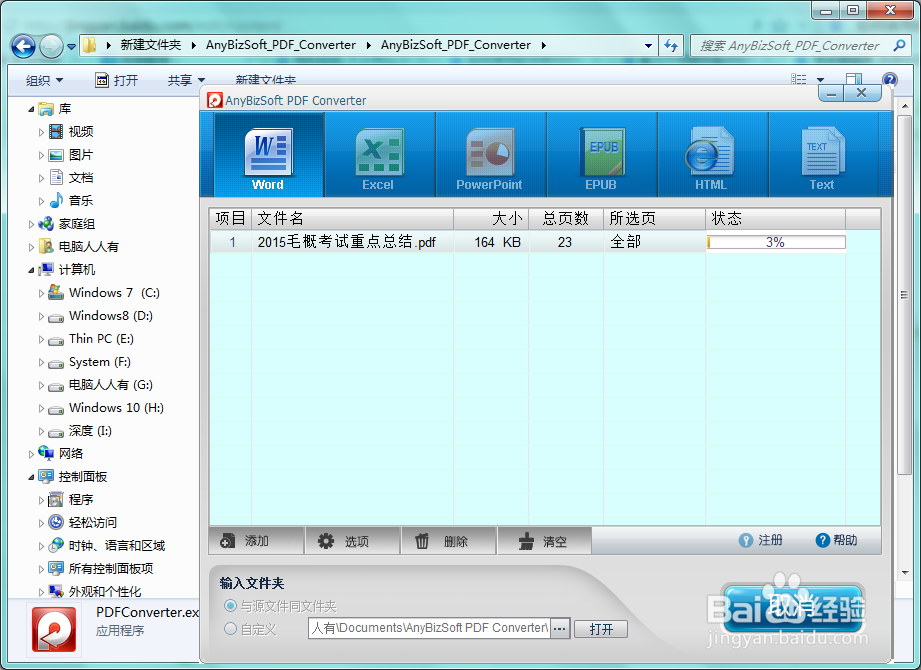
Task: Collapse the 库 libraries tree node
Action: coord(31,109)
